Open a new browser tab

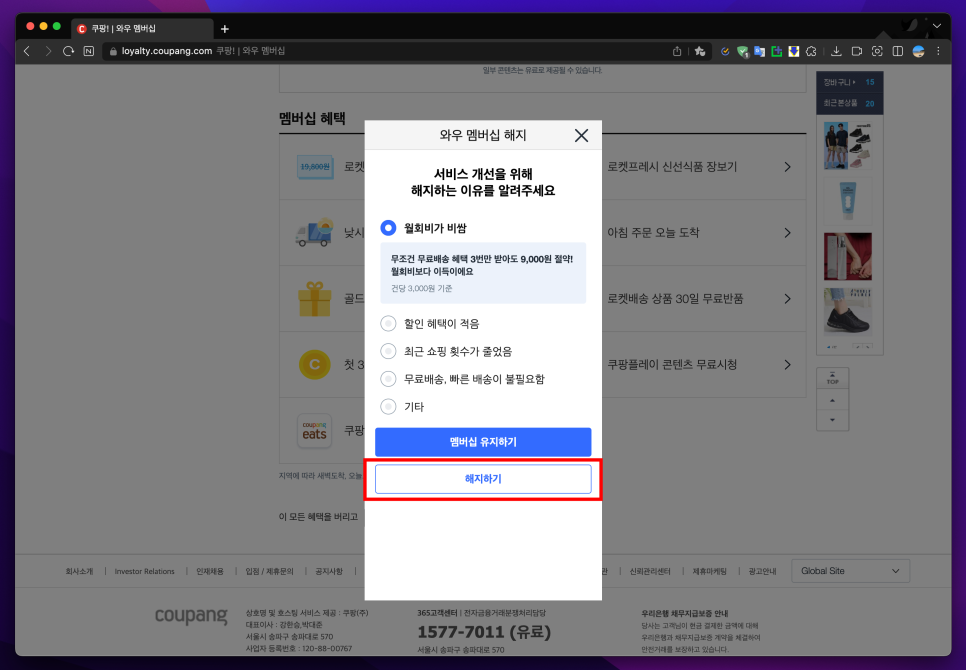pyautogui.click(x=225, y=29)
